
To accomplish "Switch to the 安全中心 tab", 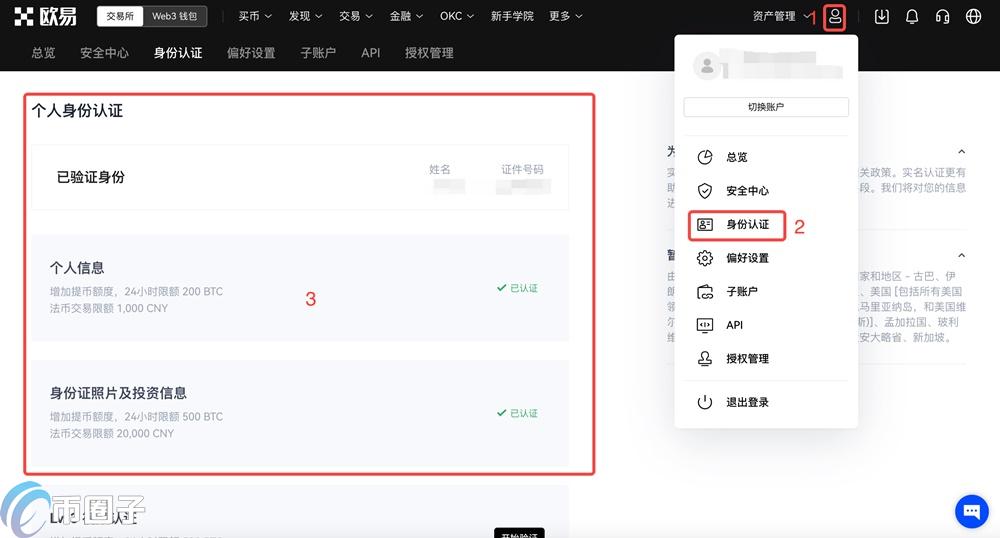I will (104, 53).
